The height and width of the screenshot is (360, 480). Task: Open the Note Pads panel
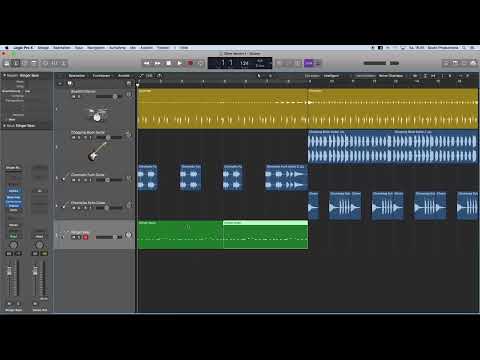tap(455, 63)
